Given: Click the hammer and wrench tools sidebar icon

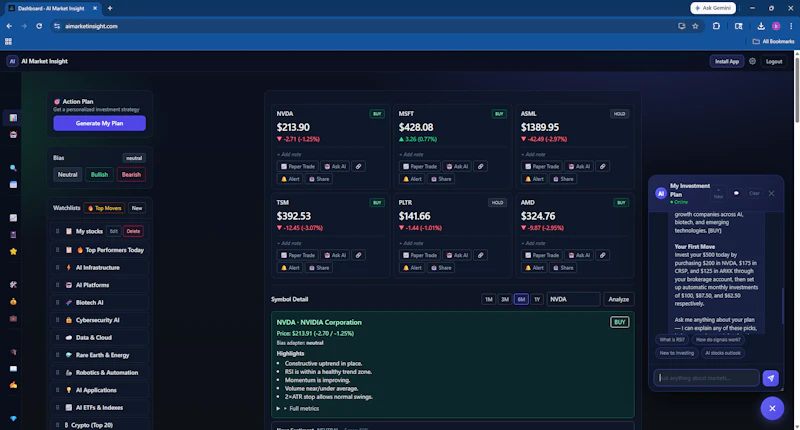Looking at the screenshot, I should click(13, 285).
